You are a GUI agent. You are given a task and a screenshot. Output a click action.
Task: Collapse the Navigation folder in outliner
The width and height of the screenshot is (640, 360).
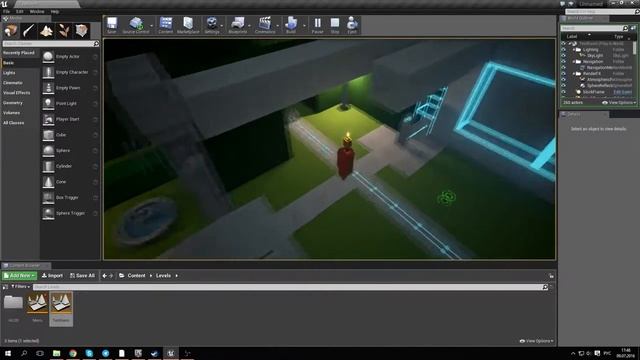[574, 62]
